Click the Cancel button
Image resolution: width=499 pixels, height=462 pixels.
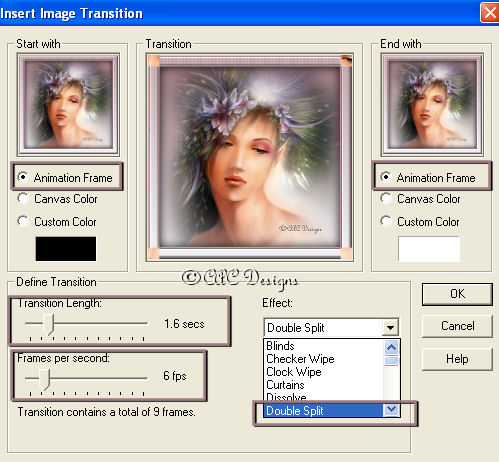[457, 326]
